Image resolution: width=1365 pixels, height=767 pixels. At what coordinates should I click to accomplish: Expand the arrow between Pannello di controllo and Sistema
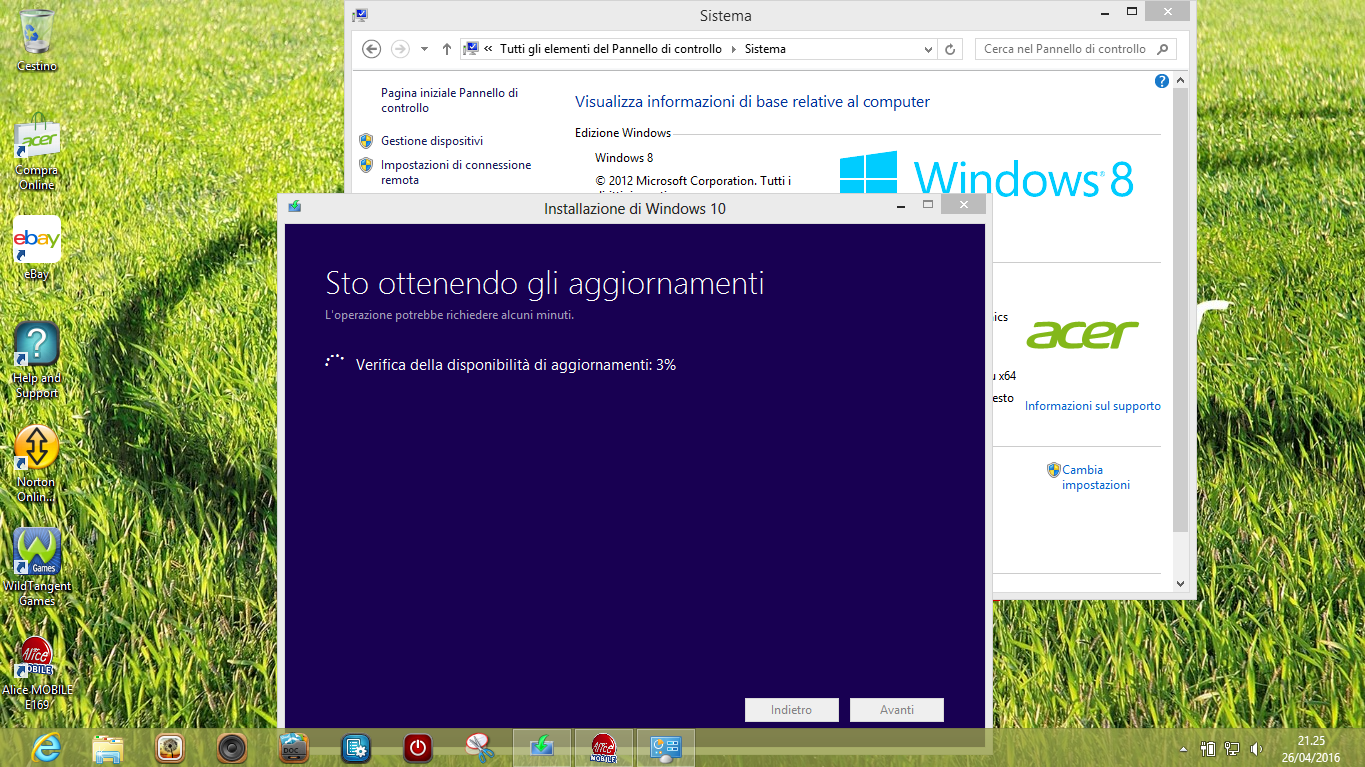733,49
